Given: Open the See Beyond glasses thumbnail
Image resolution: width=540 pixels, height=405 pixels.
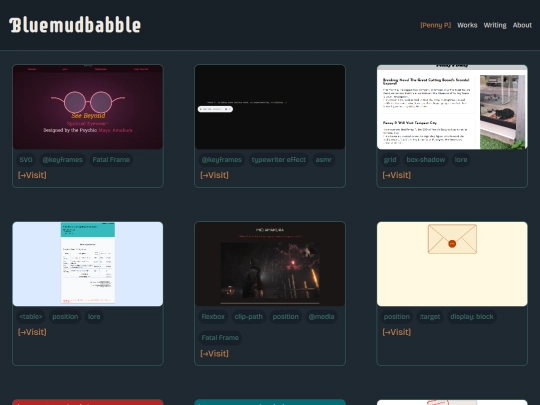Looking at the screenshot, I should click(88, 107).
